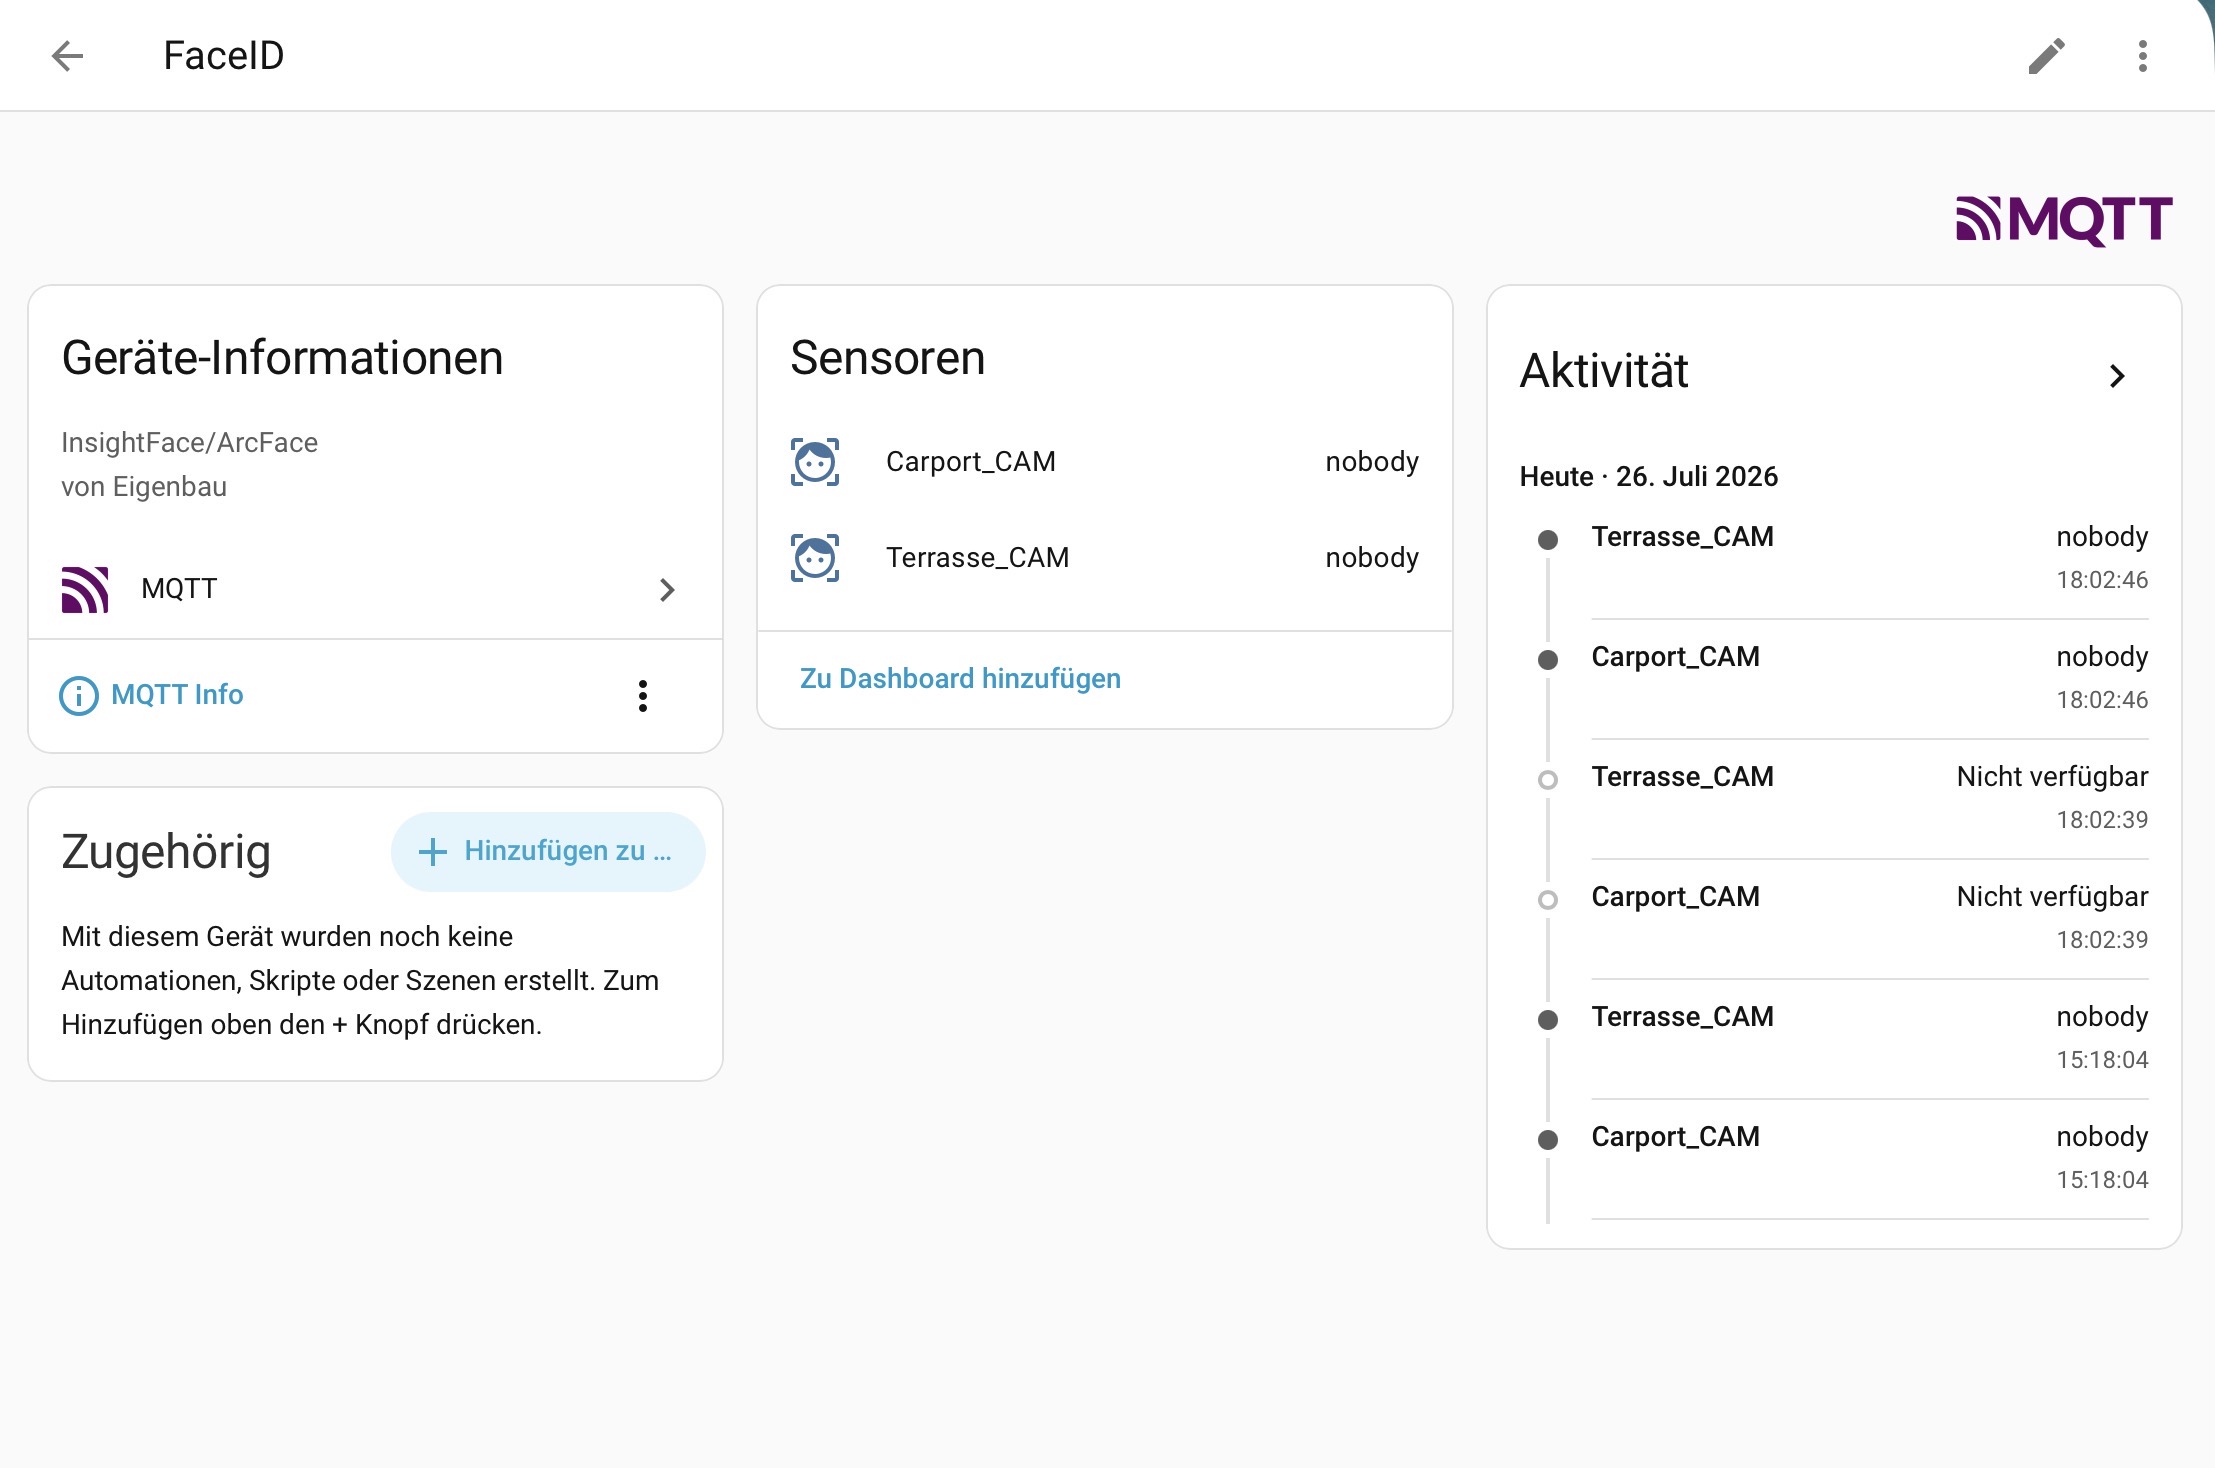
Task: Click the Carport_CAM face recognition icon
Action: click(815, 462)
